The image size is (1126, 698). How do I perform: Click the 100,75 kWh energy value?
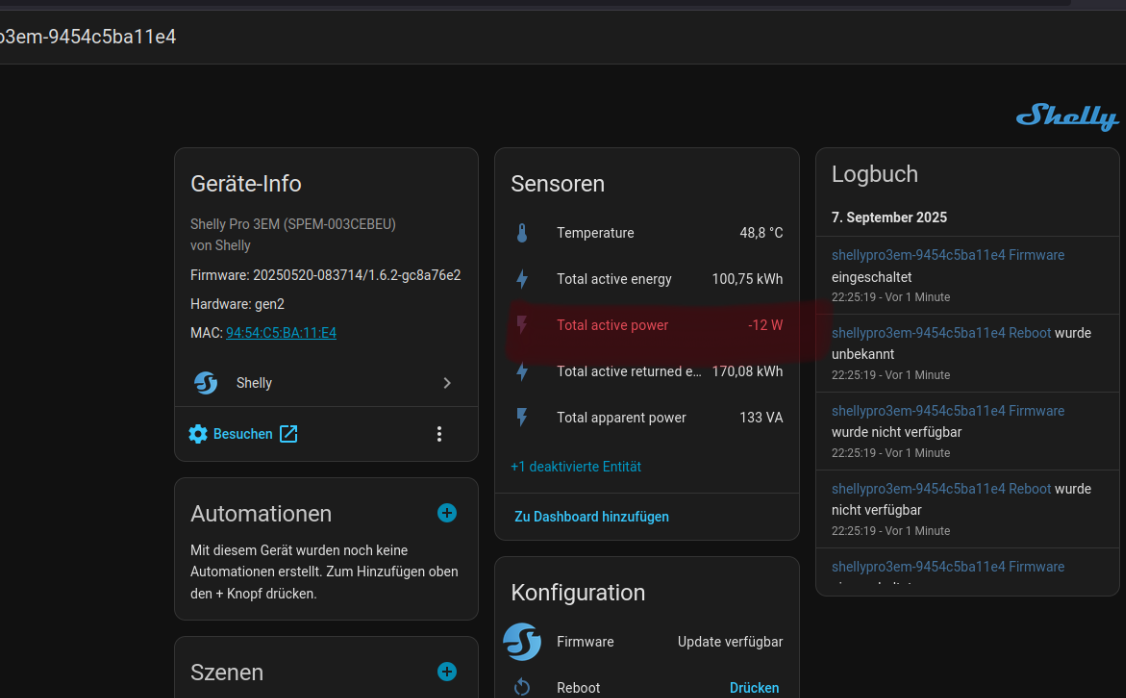click(748, 279)
